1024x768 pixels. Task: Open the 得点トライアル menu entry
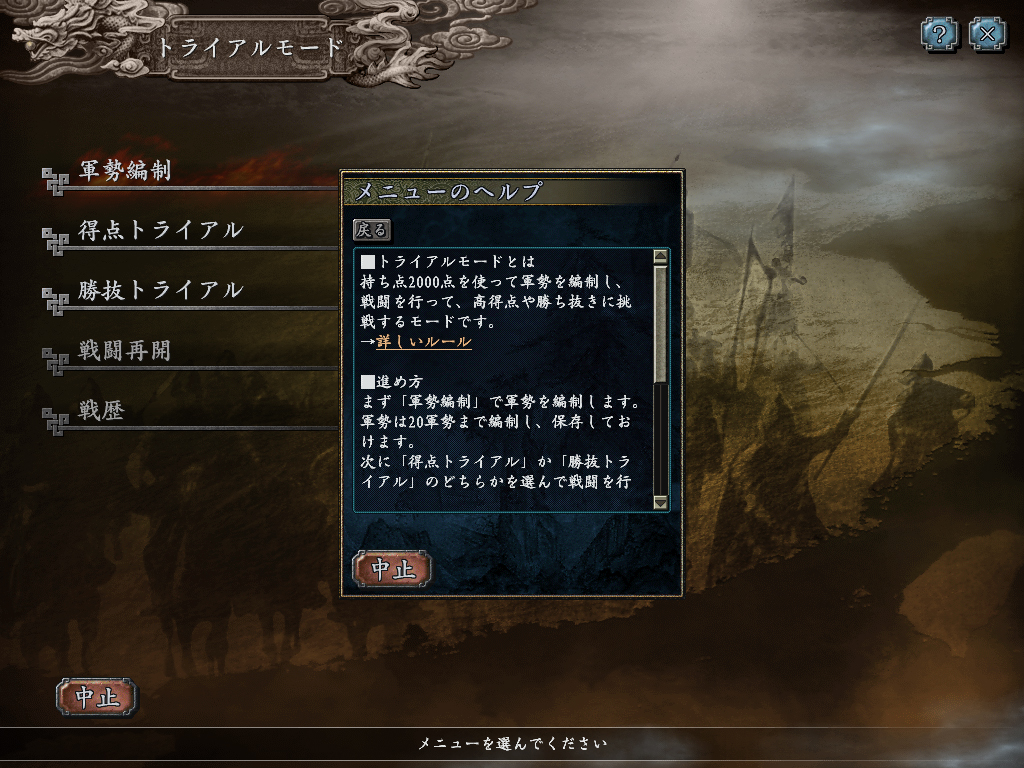(x=161, y=230)
